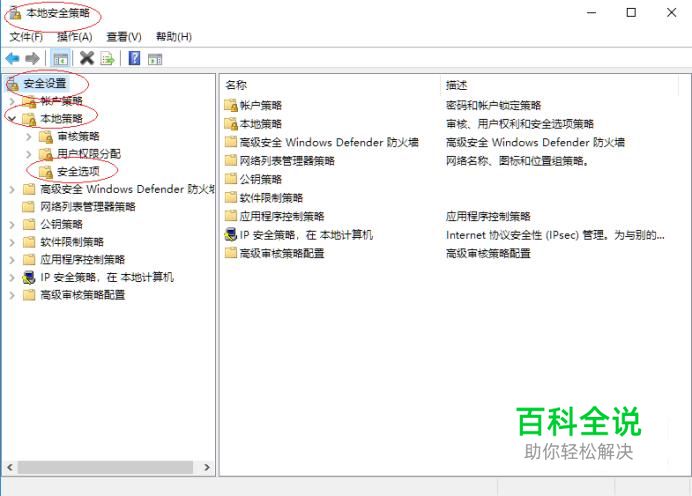Select 安全选项 label in the tree
The width and height of the screenshot is (692, 496).
point(79,172)
